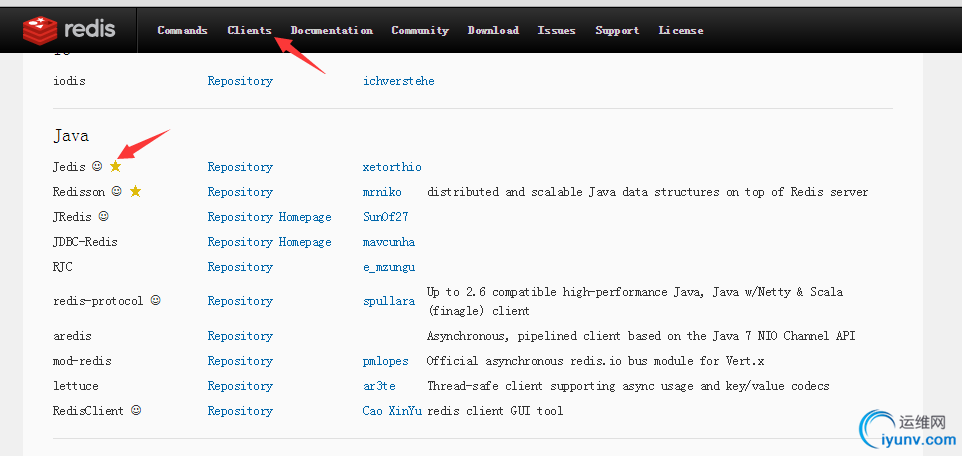Open the iodis Repository link
The height and width of the screenshot is (456, 962).
(x=240, y=81)
